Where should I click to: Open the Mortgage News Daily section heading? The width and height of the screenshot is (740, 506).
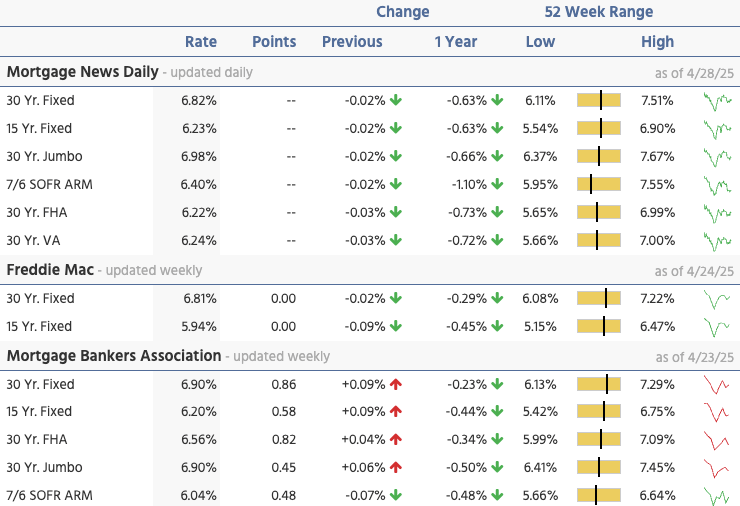[82, 72]
